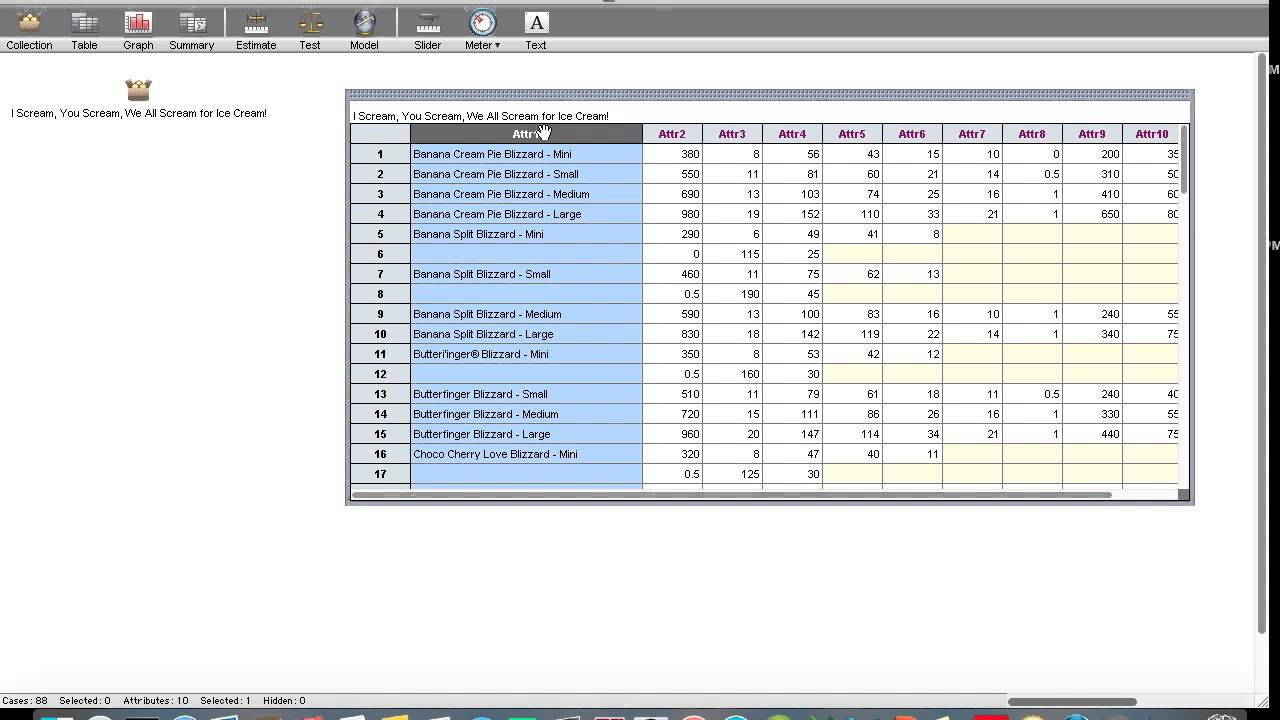Image resolution: width=1280 pixels, height=720 pixels.
Task: Click the empty name cell in row 8
Action: click(526, 294)
